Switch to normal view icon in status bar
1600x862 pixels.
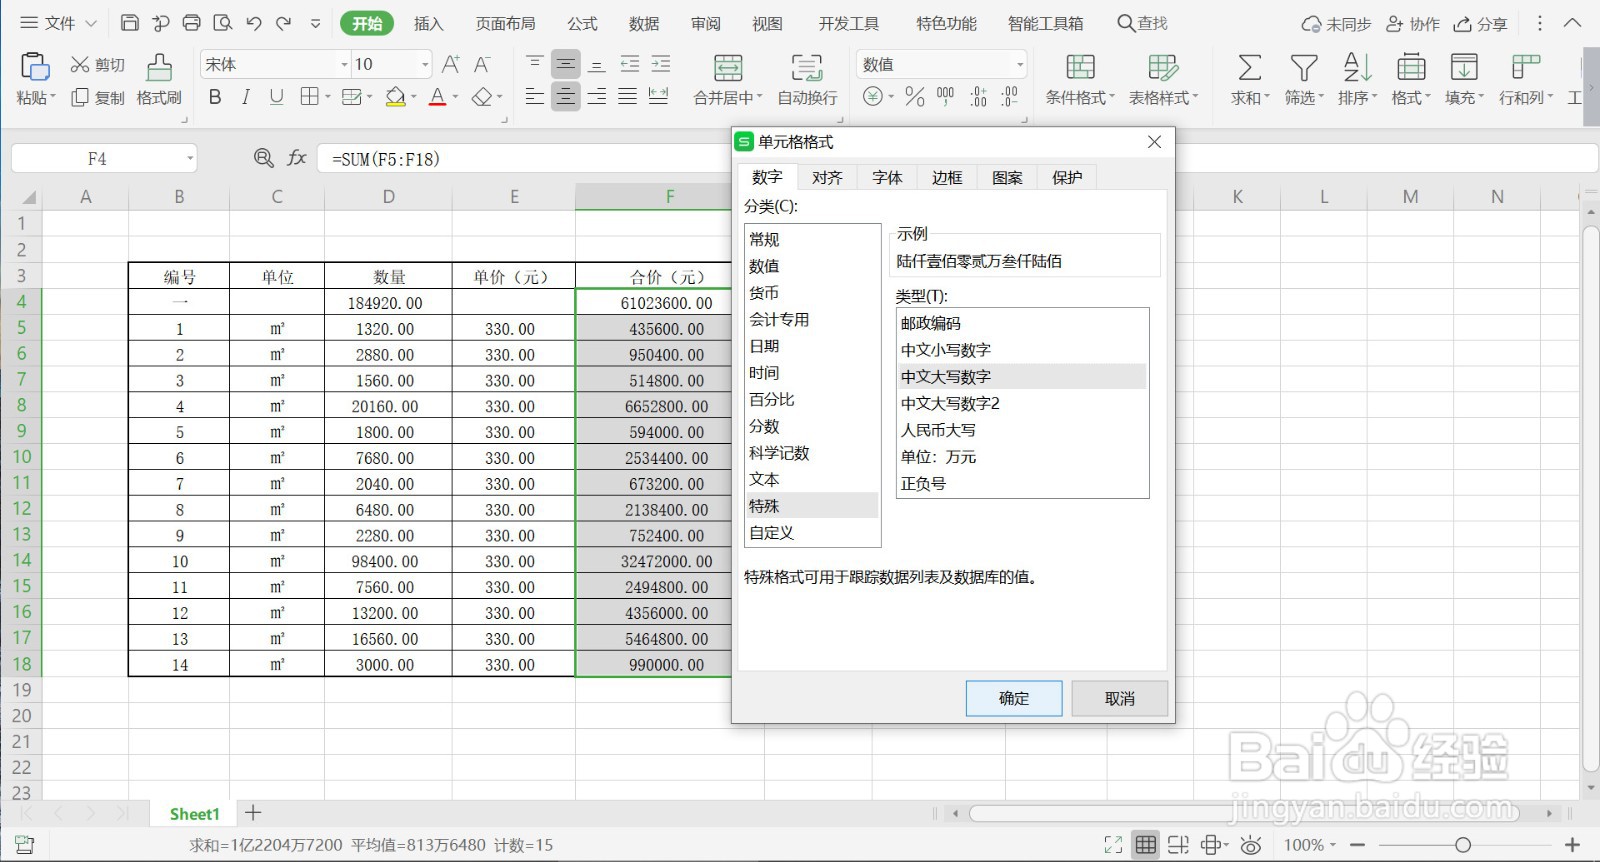coord(1146,845)
